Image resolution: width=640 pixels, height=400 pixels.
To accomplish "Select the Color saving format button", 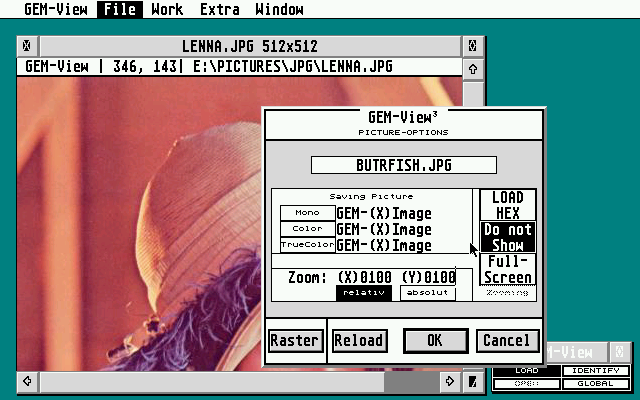I will [x=307, y=229].
